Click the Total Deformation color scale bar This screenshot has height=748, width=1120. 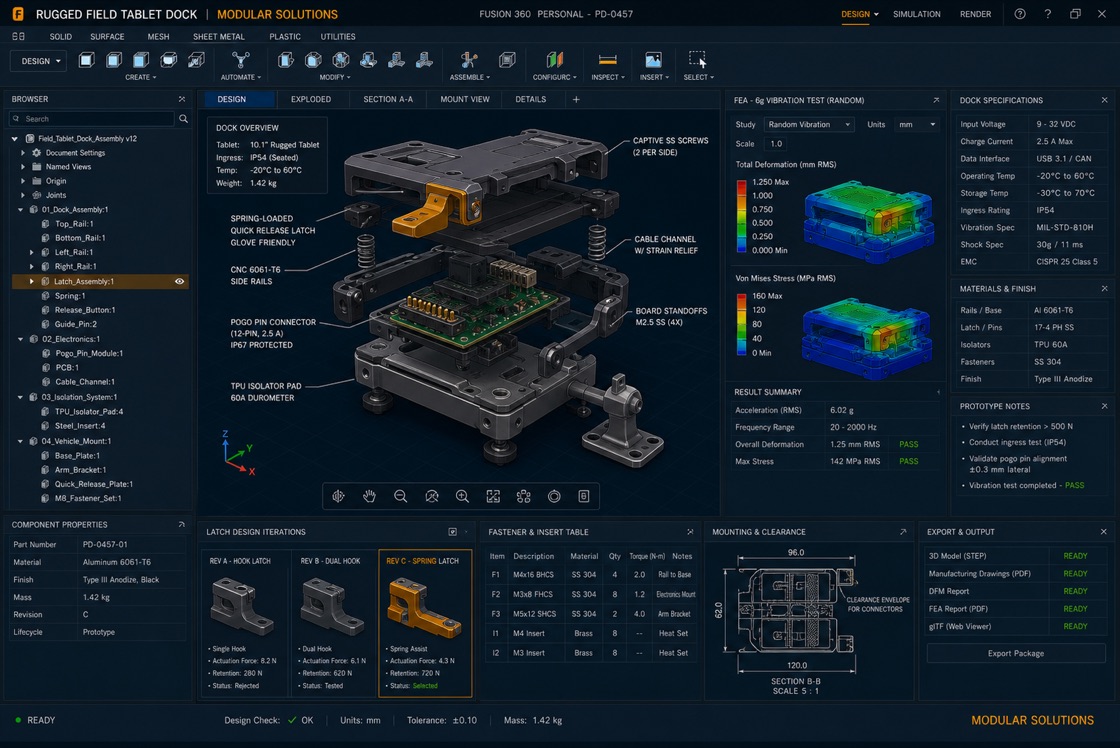tap(741, 216)
